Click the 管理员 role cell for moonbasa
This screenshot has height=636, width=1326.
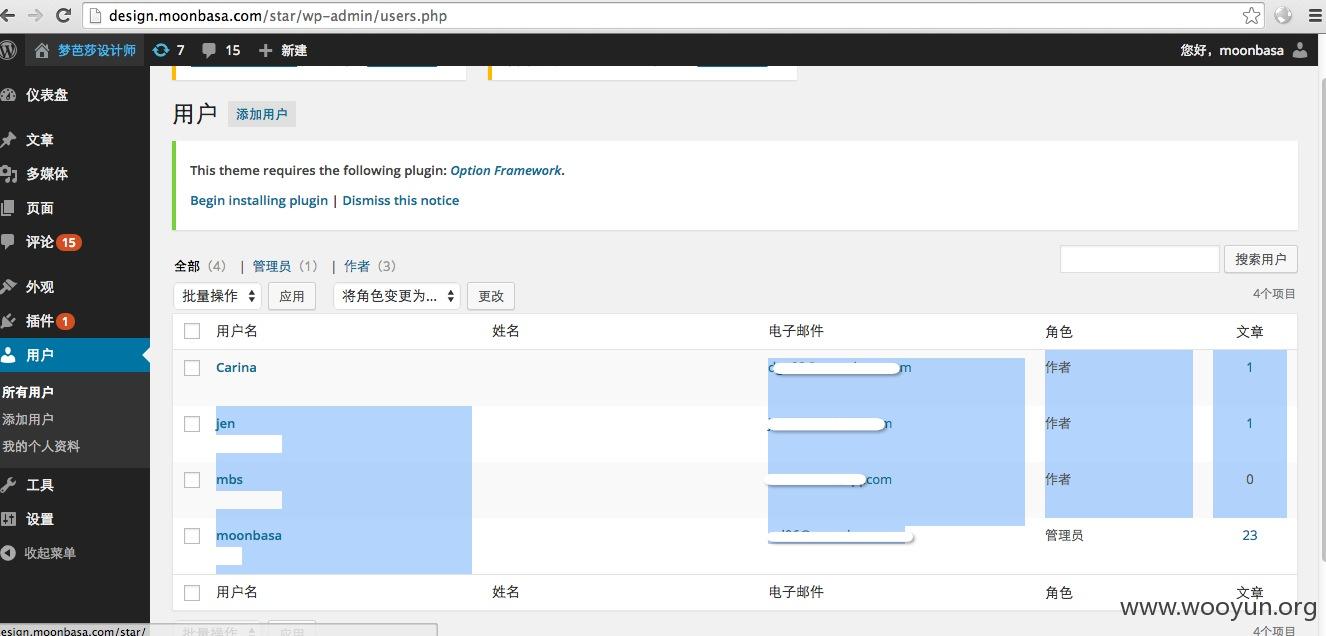click(x=1064, y=535)
